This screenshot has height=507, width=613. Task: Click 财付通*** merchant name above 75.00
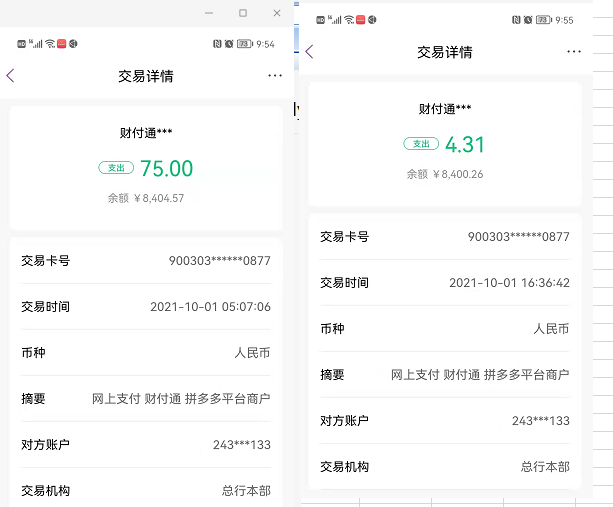tap(146, 132)
